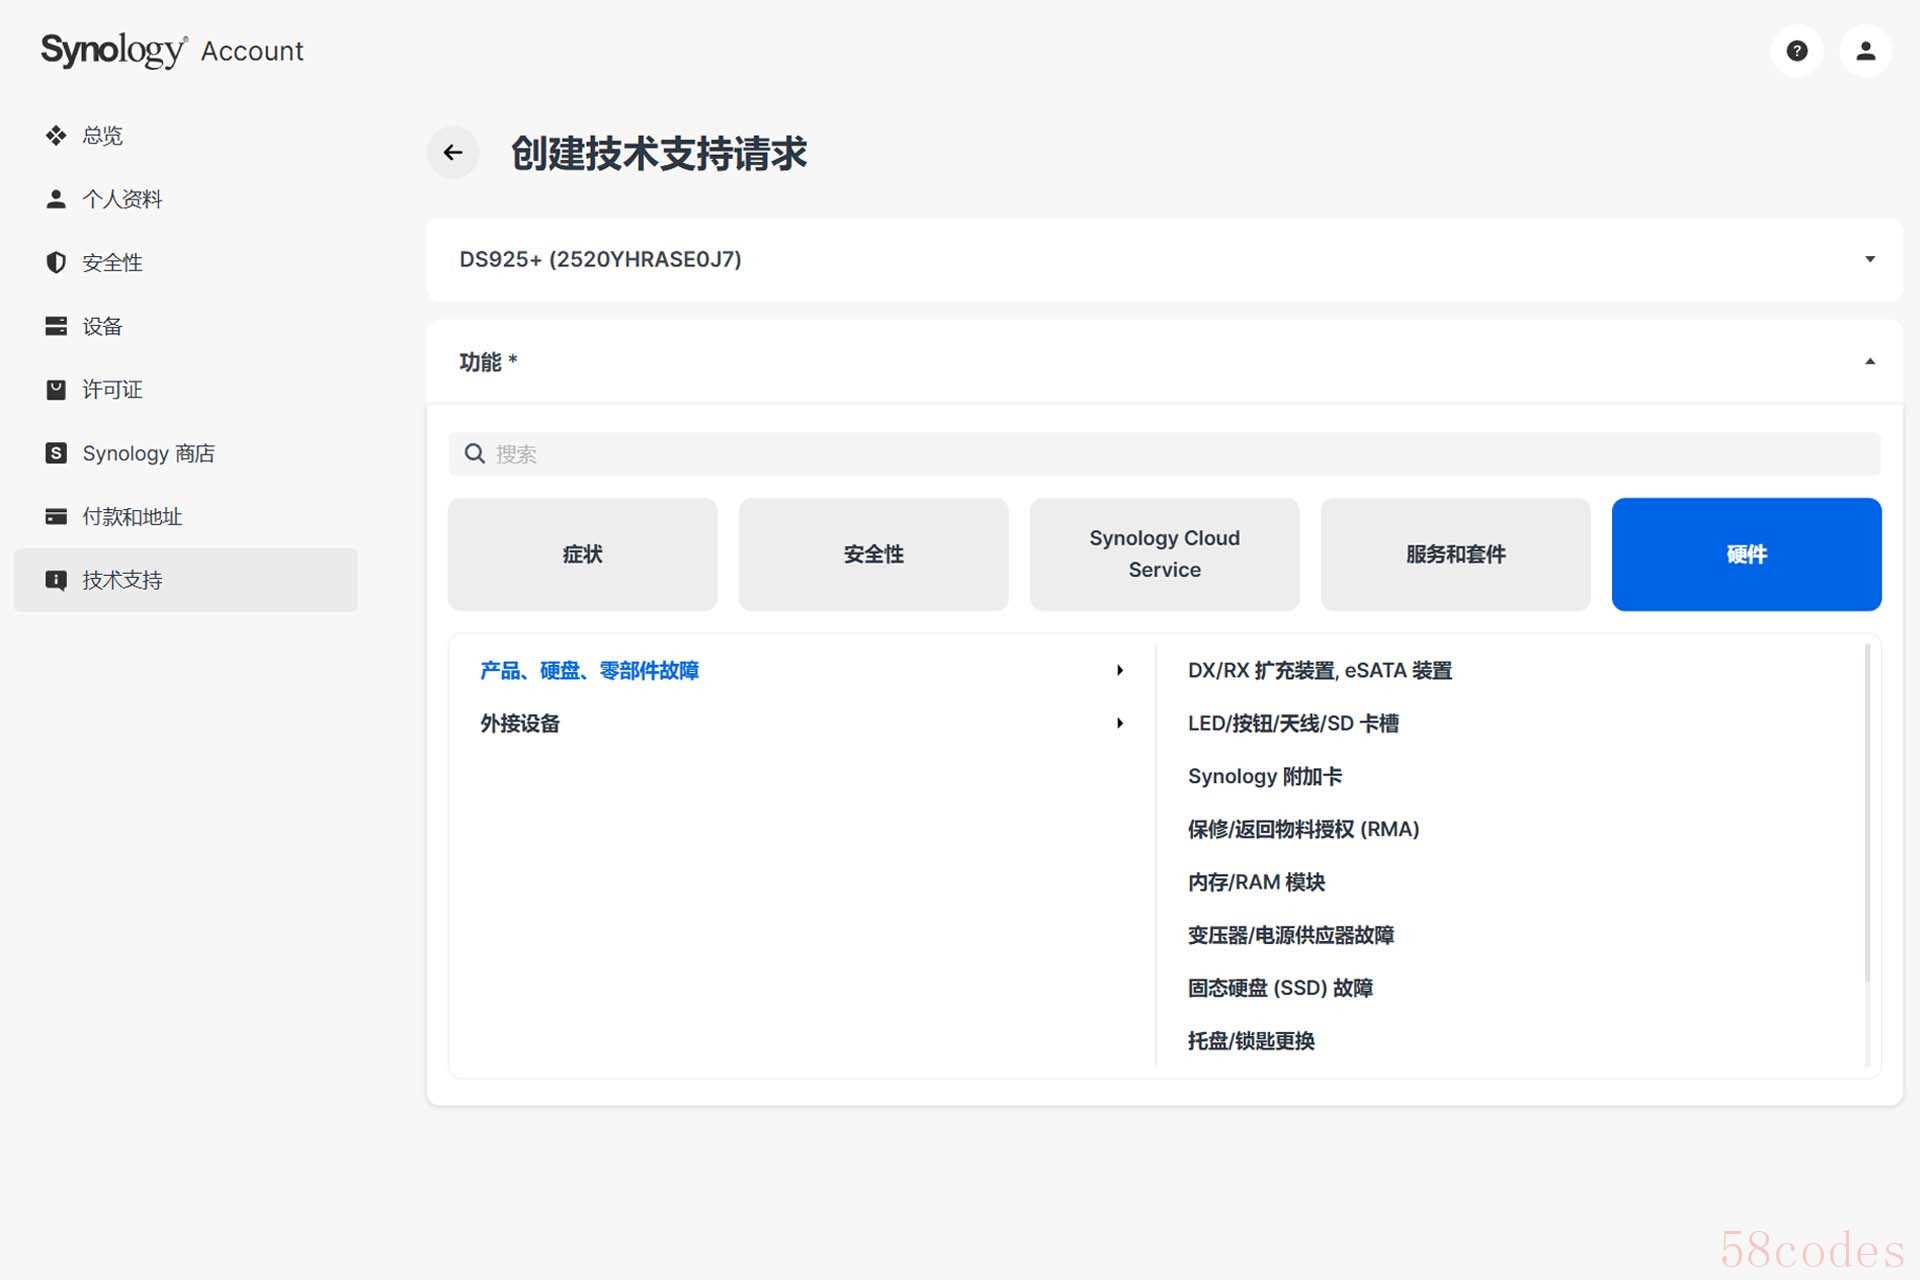
Task: Click the 功能 * section header
Action: pos(1165,361)
